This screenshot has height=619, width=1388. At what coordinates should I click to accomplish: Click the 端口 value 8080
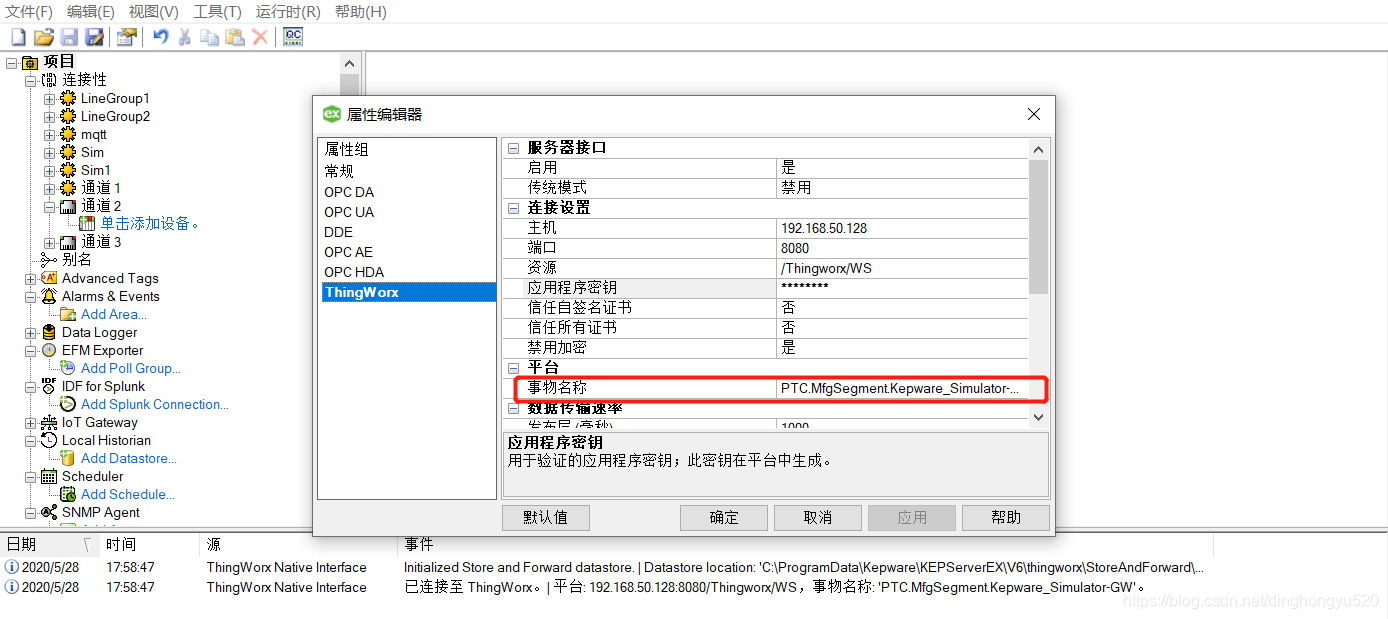click(902, 248)
